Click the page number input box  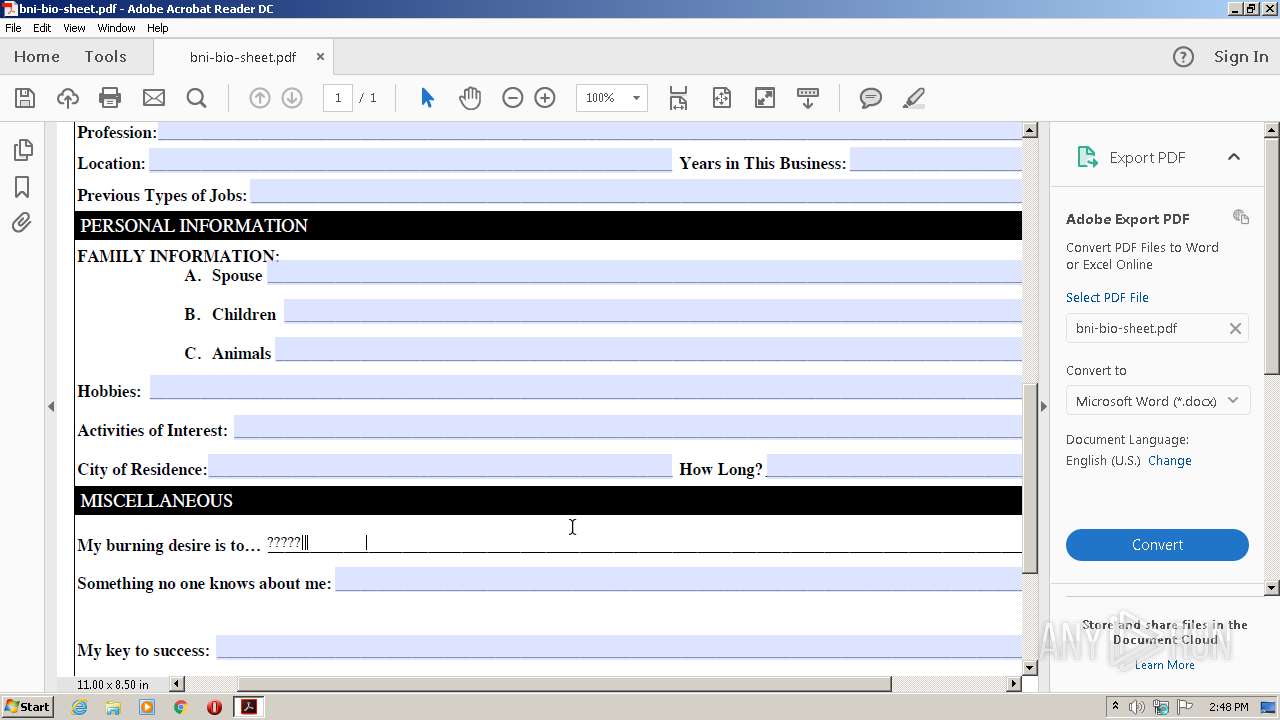(x=338, y=98)
